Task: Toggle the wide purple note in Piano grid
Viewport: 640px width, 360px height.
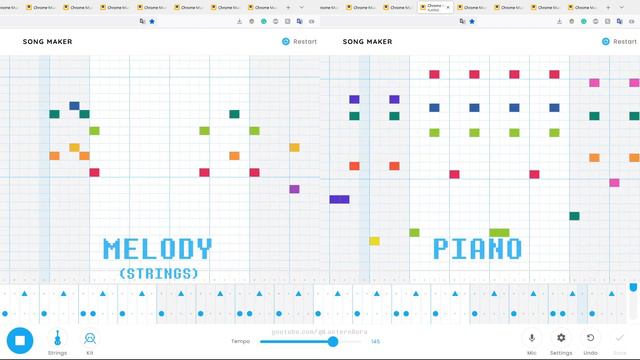Action: point(339,199)
